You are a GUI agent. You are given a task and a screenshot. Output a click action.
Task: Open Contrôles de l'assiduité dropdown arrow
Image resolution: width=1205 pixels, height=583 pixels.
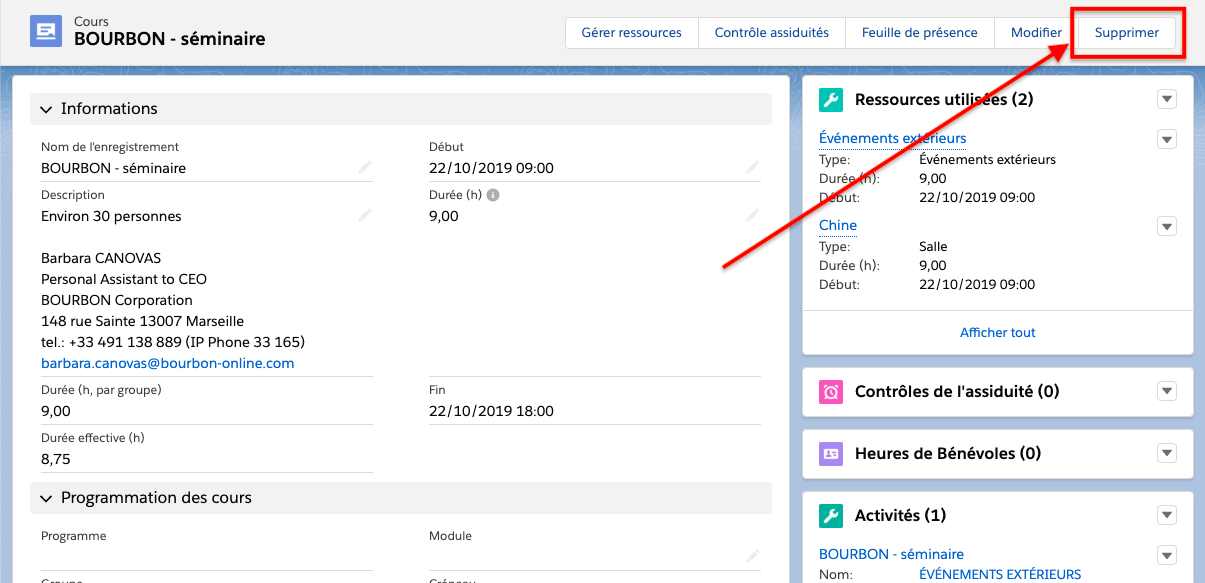(1166, 391)
